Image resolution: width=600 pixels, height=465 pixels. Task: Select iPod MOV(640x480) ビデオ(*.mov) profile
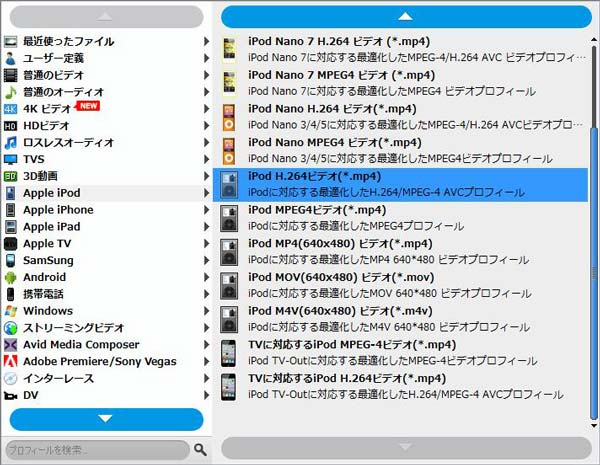[400, 286]
